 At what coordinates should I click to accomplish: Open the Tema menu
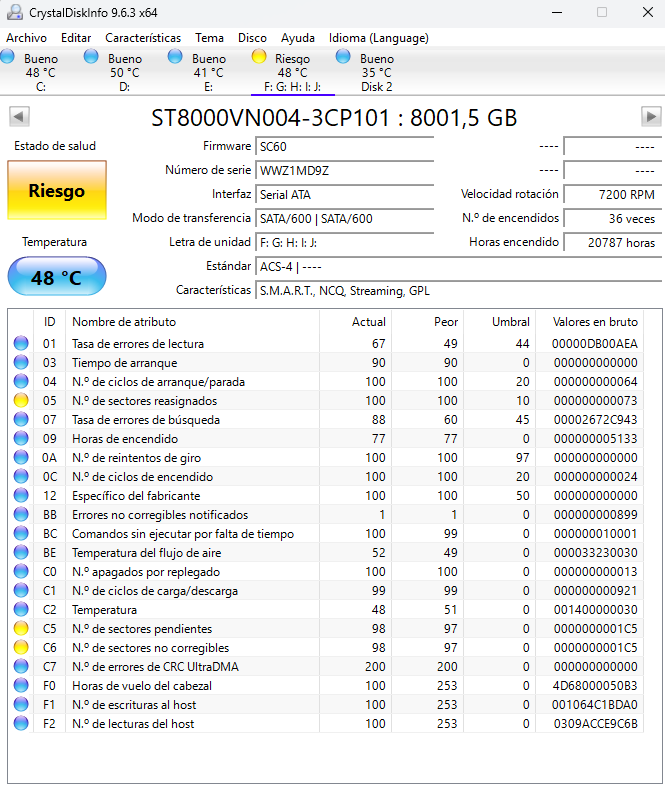point(210,38)
